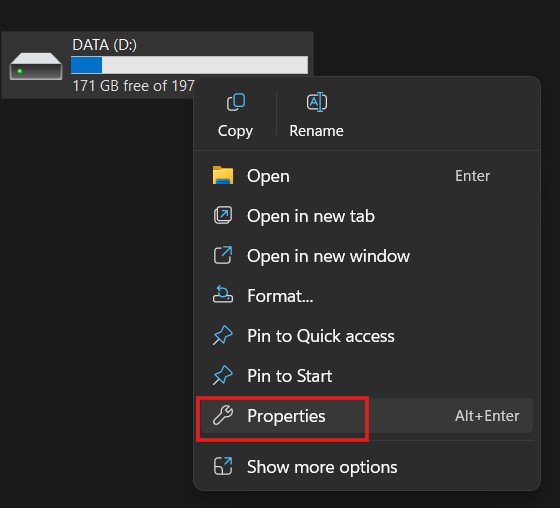Click the Format drive icon
This screenshot has height=508, width=560.
coord(223,295)
